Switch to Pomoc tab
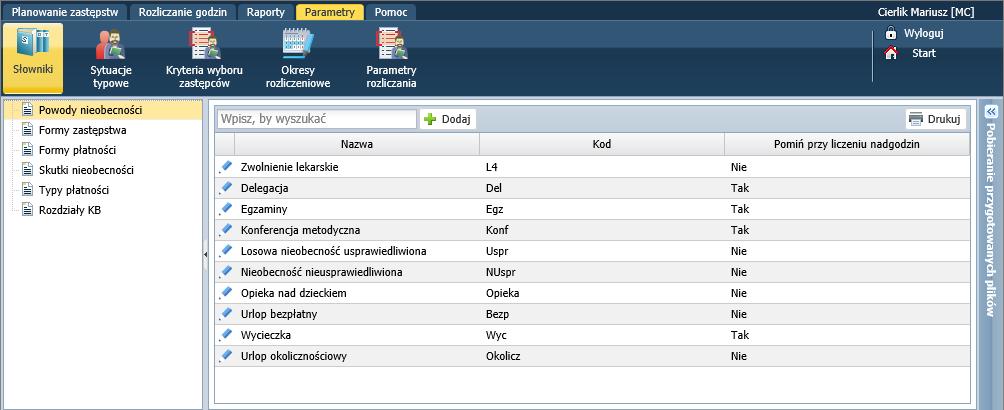This screenshot has width=1004, height=410. coord(391,12)
